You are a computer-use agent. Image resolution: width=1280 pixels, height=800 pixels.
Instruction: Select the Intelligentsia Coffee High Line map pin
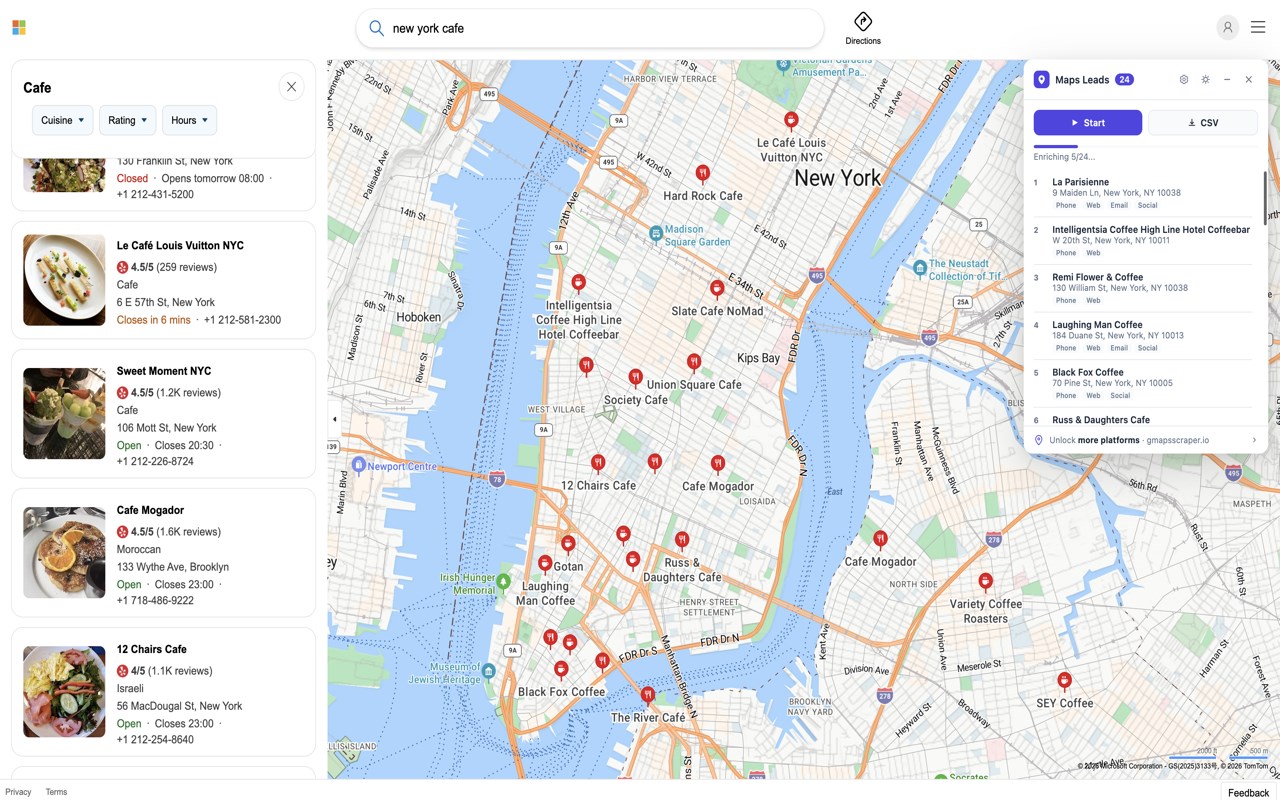click(x=578, y=284)
